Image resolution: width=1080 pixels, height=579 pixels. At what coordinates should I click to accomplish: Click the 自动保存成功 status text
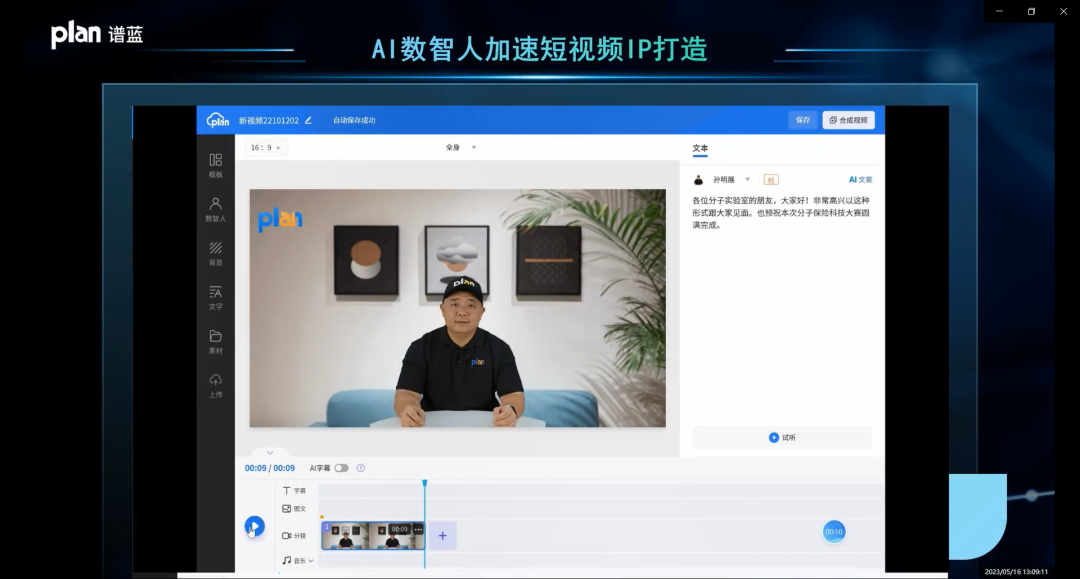[354, 120]
